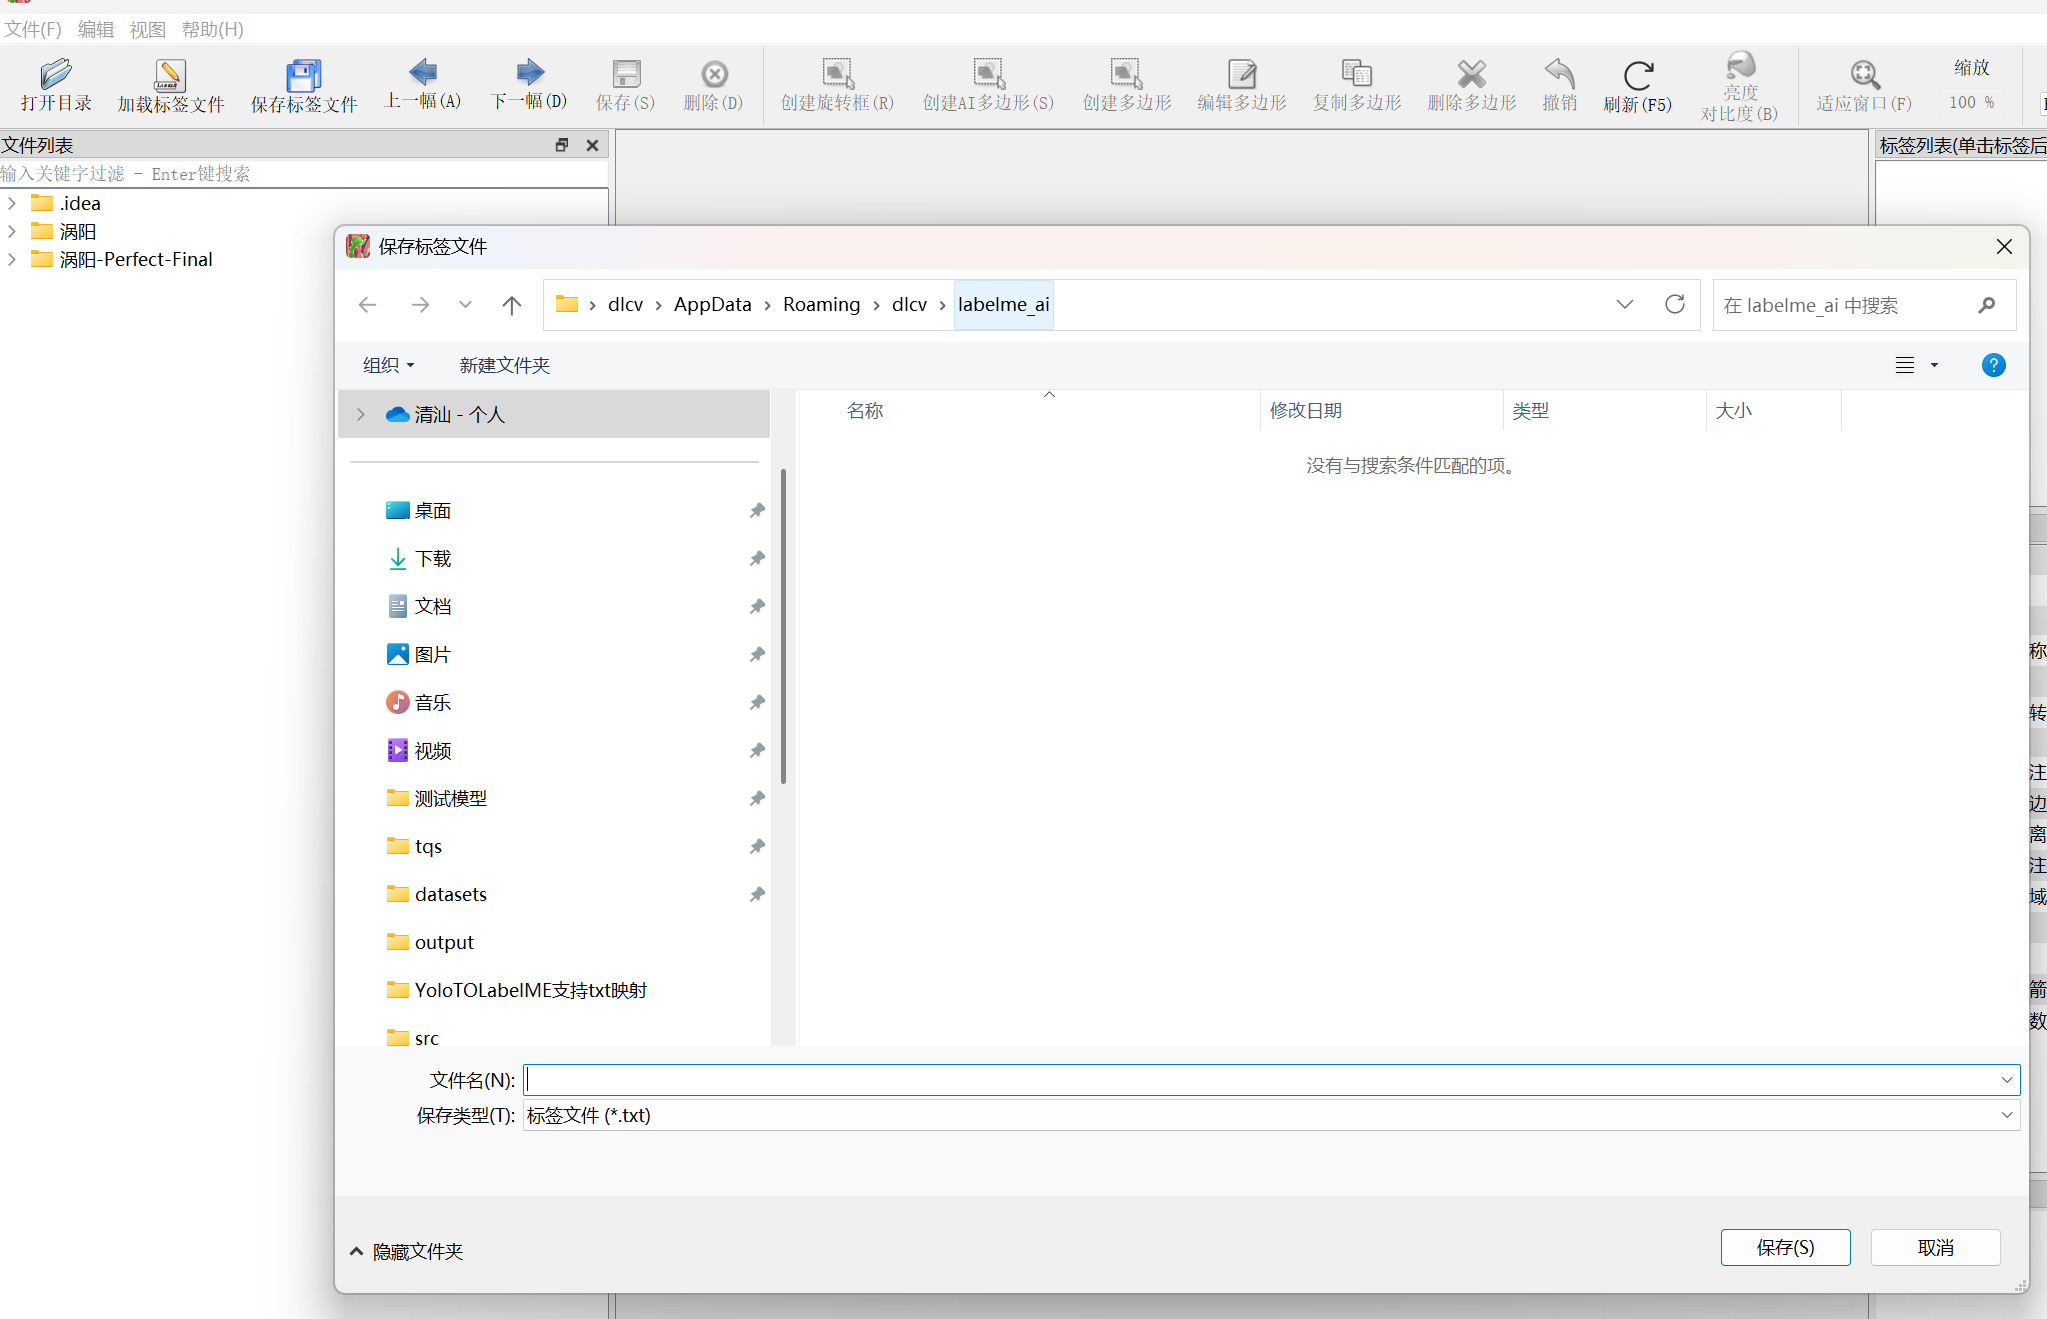This screenshot has width=2047, height=1319.
Task: Pin toggle next to 桌面 in sidebar
Action: [757, 511]
